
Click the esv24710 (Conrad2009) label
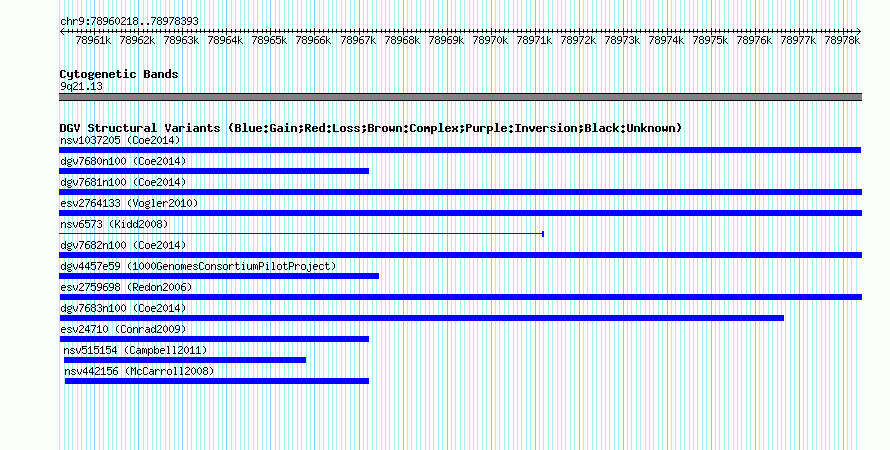[123, 329]
